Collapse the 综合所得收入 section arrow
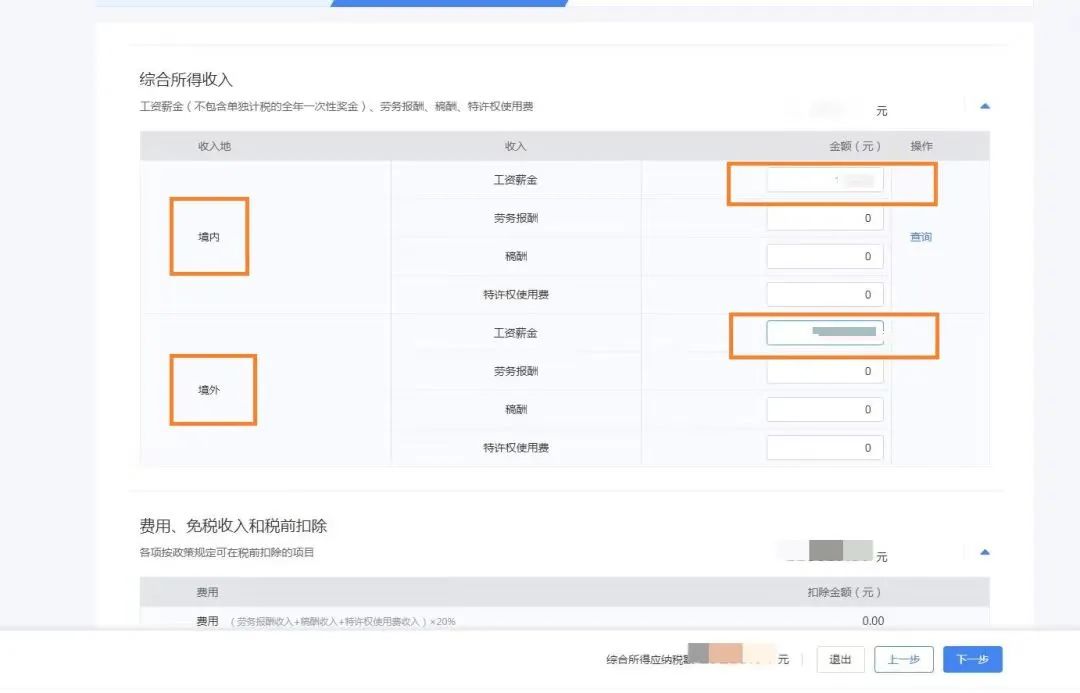 coord(985,106)
